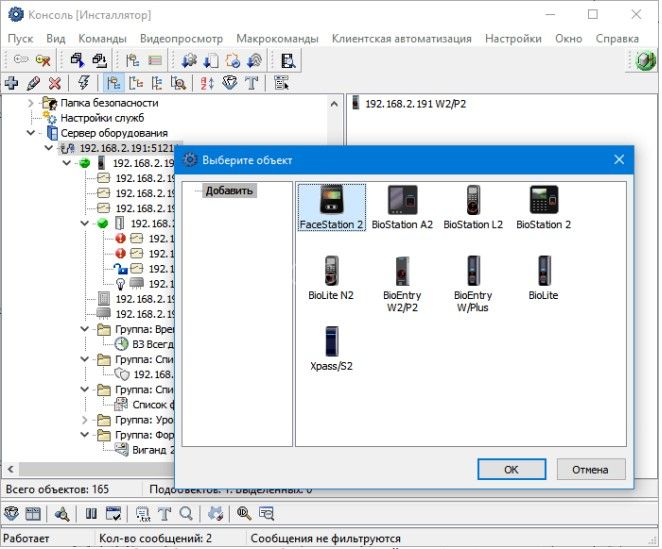
Task: Click the key with red X icon
Action: [x=43, y=61]
